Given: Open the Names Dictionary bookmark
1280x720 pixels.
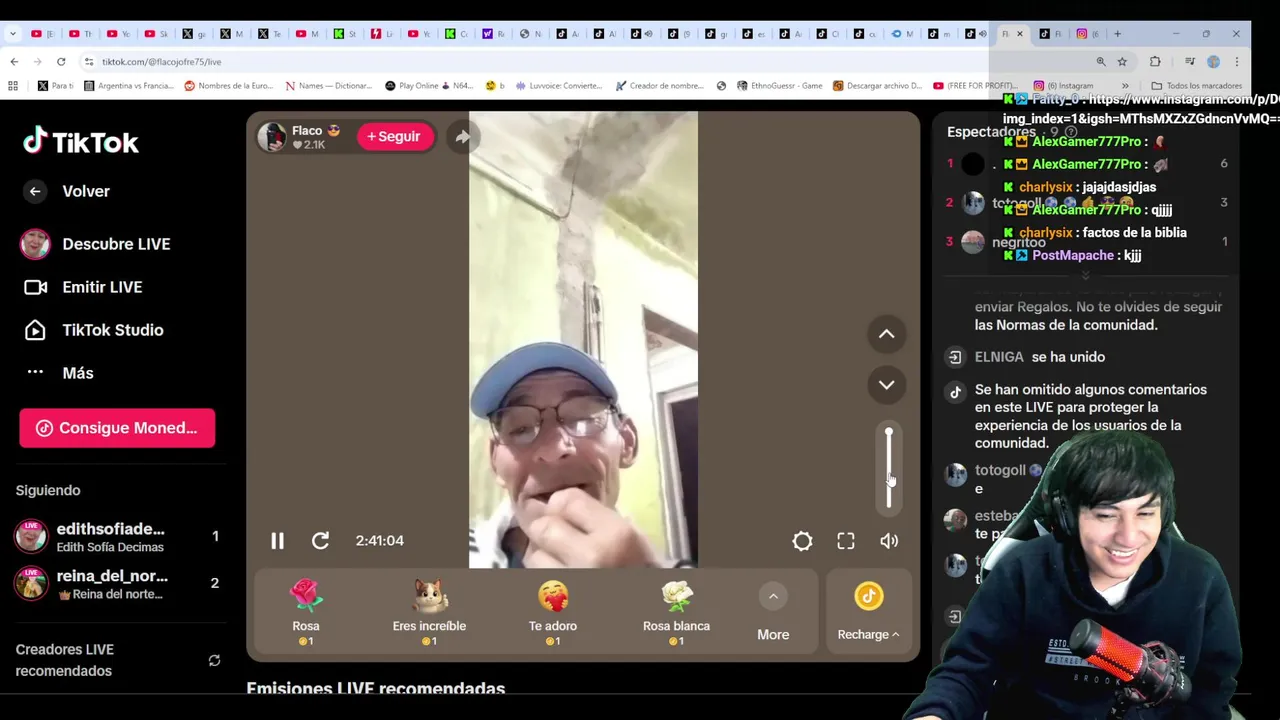Looking at the screenshot, I should pyautogui.click(x=329, y=86).
